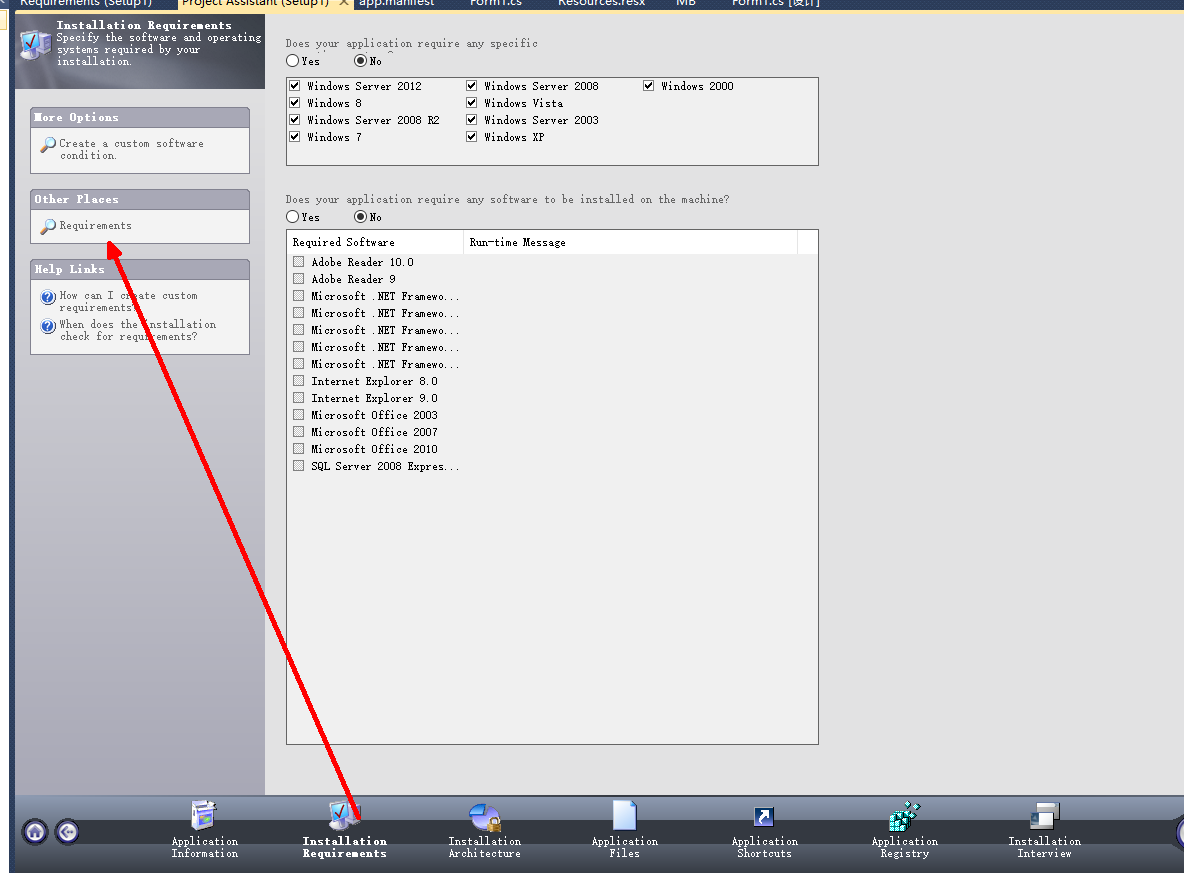Open Create a custom software condition link

(131, 150)
